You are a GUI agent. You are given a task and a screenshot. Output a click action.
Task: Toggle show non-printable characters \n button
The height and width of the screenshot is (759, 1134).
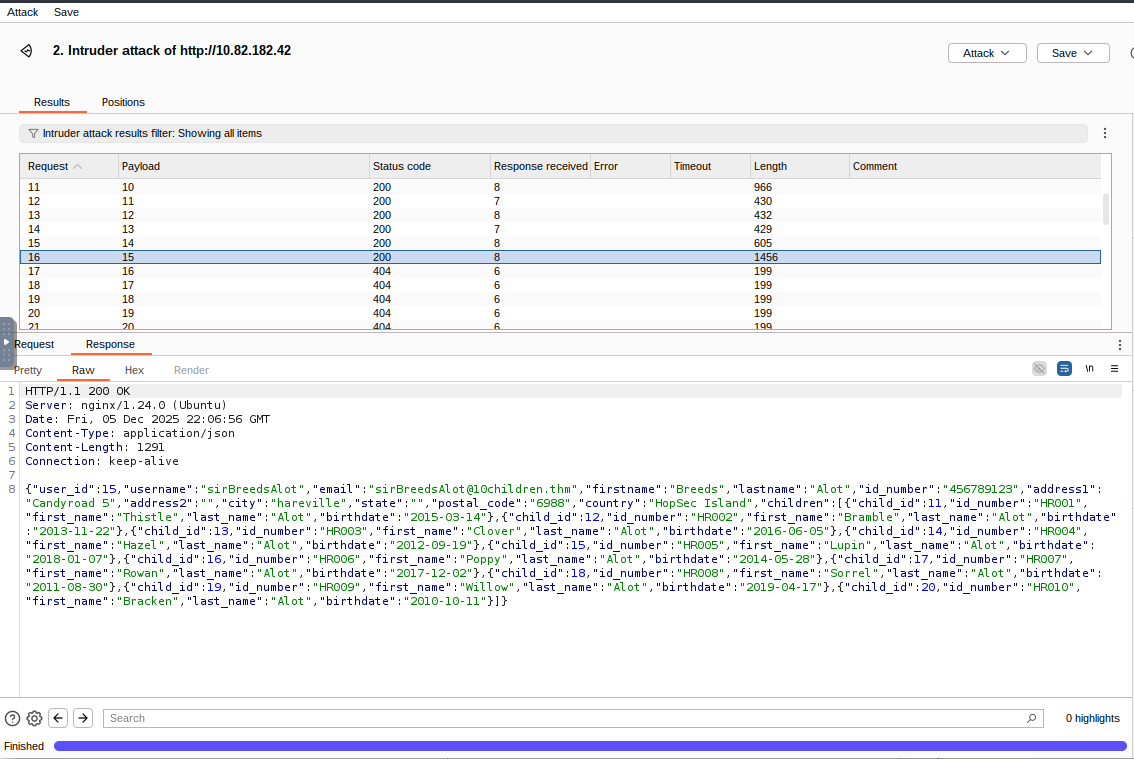[1089, 368]
